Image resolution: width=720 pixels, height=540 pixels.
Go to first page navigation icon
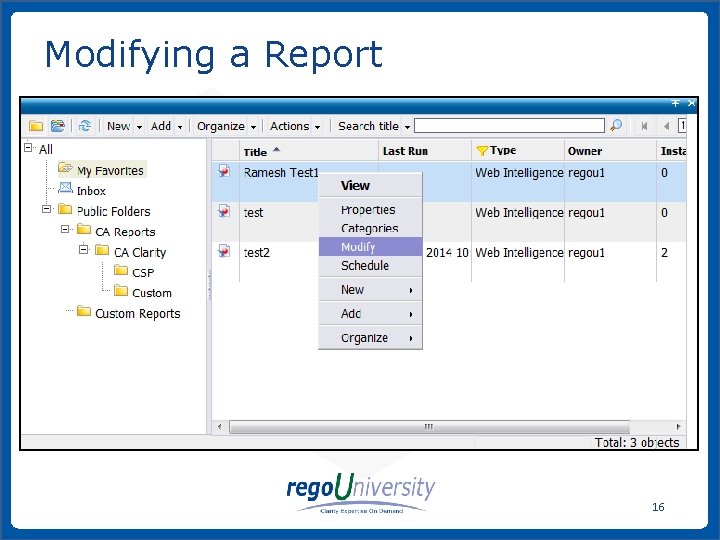(644, 126)
